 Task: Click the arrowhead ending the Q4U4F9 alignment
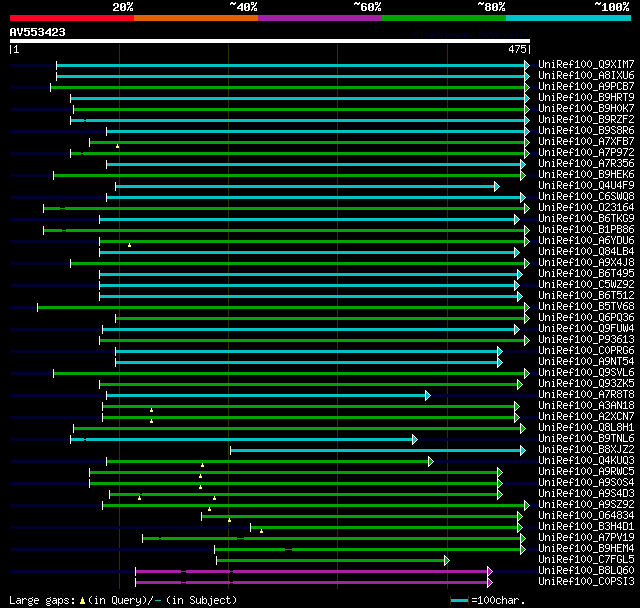click(496, 186)
